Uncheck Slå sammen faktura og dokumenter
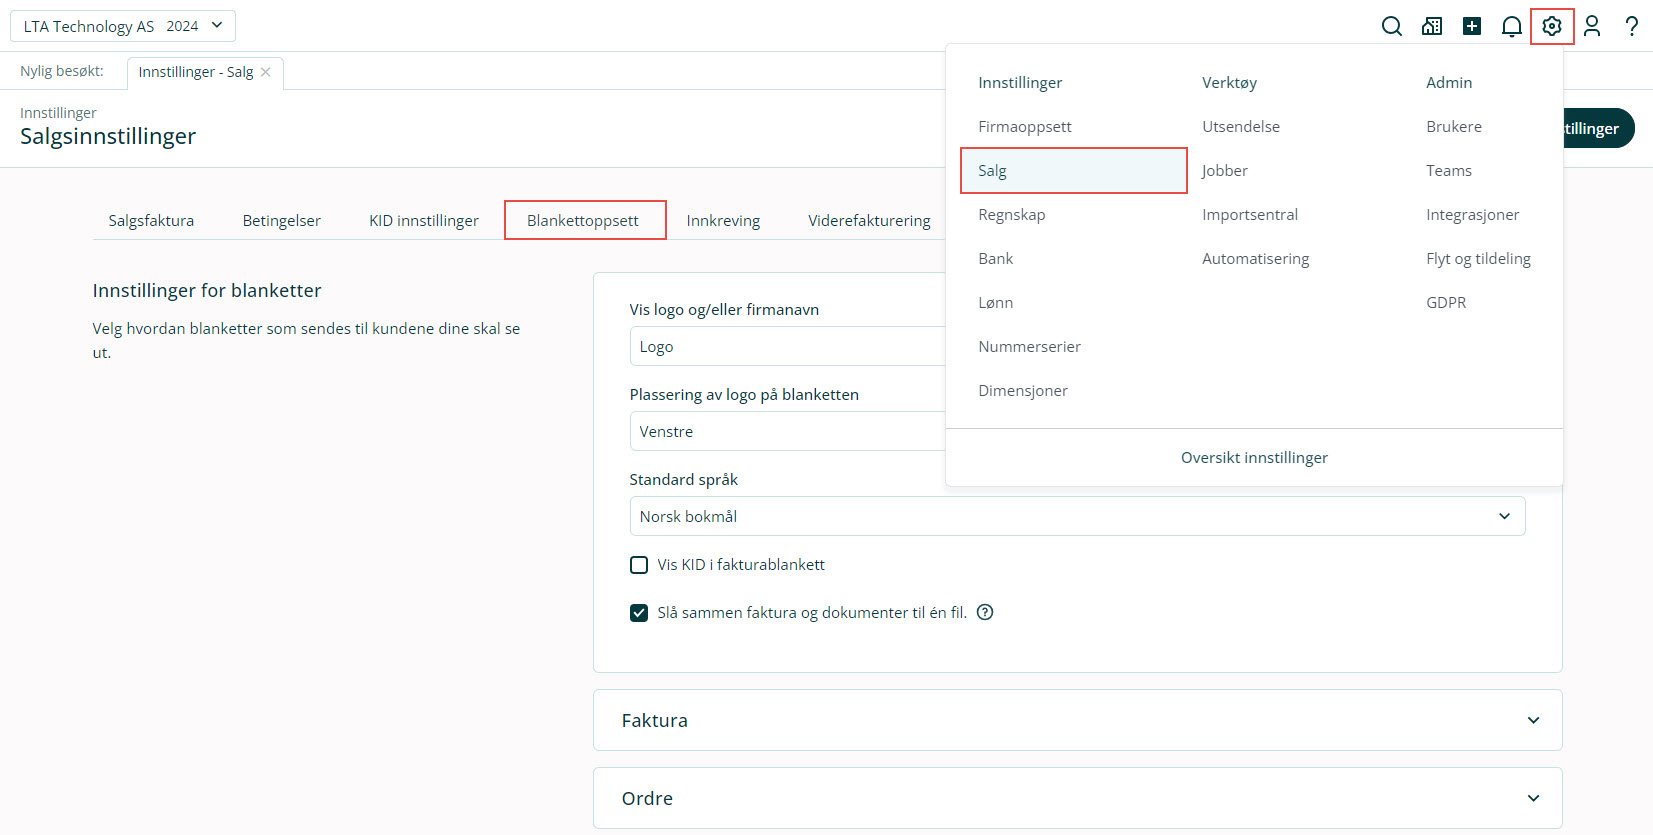This screenshot has height=835, width=1653. (639, 613)
